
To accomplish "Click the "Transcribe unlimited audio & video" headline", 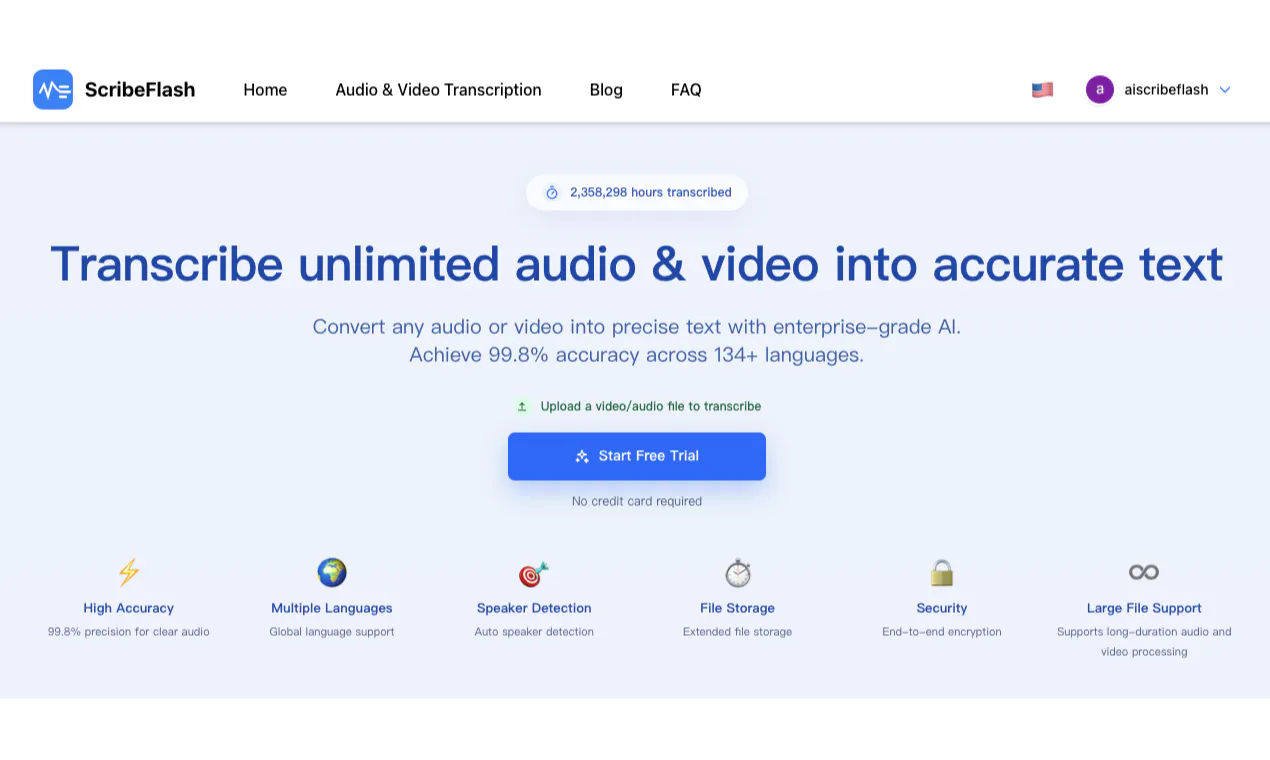I will click(637, 263).
